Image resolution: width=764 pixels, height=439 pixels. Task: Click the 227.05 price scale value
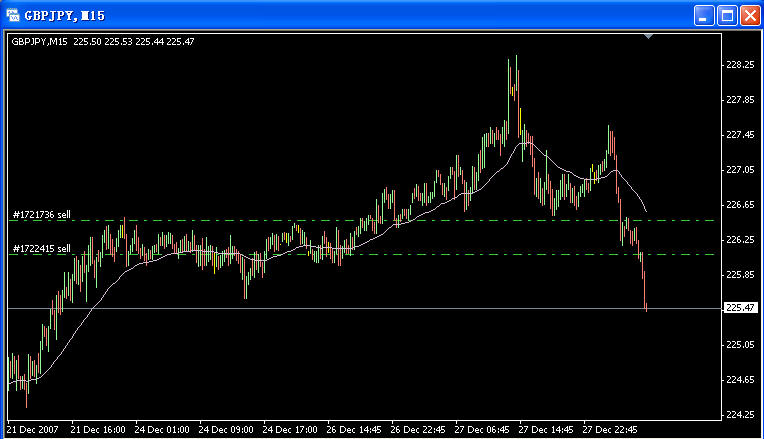coord(740,170)
